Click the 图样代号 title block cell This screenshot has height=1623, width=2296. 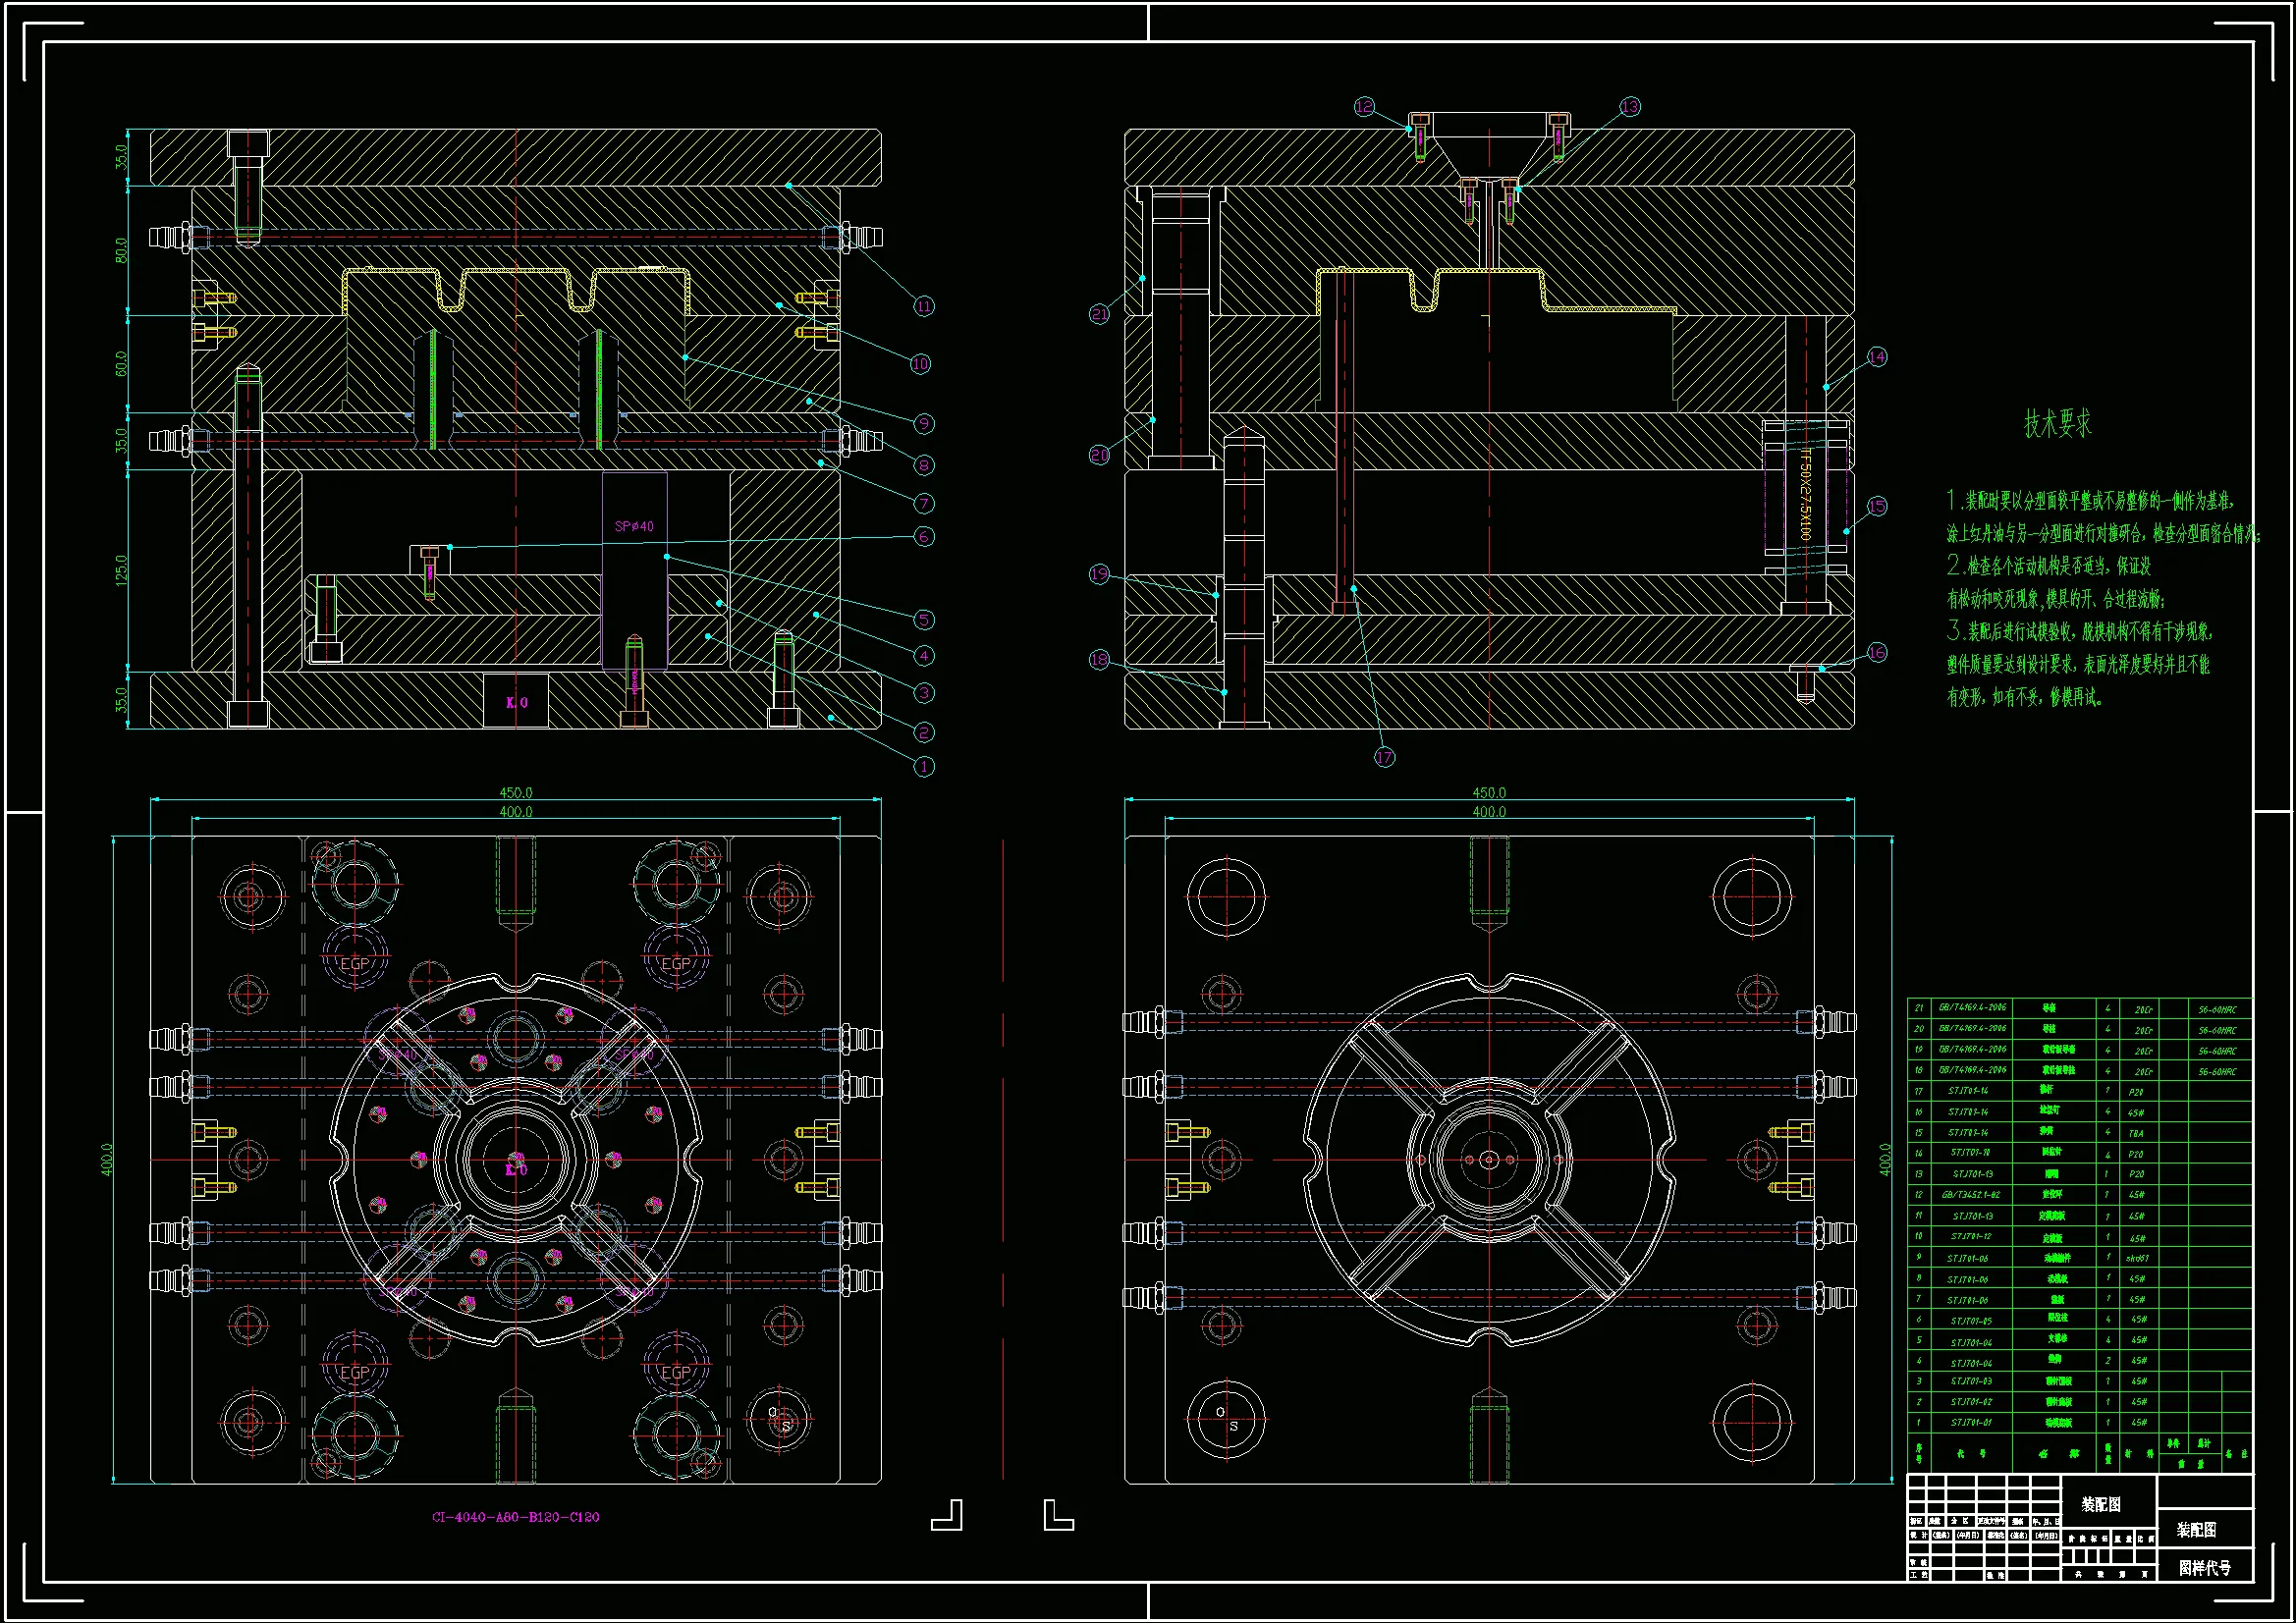click(2204, 1568)
